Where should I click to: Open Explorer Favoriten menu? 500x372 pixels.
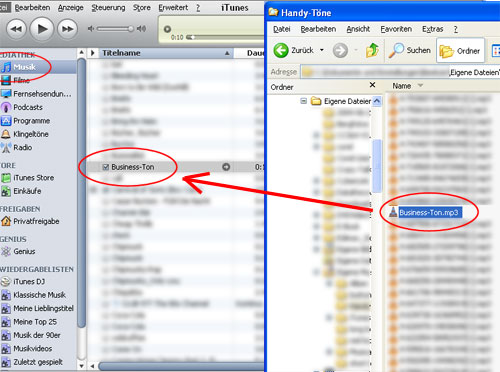396,29
